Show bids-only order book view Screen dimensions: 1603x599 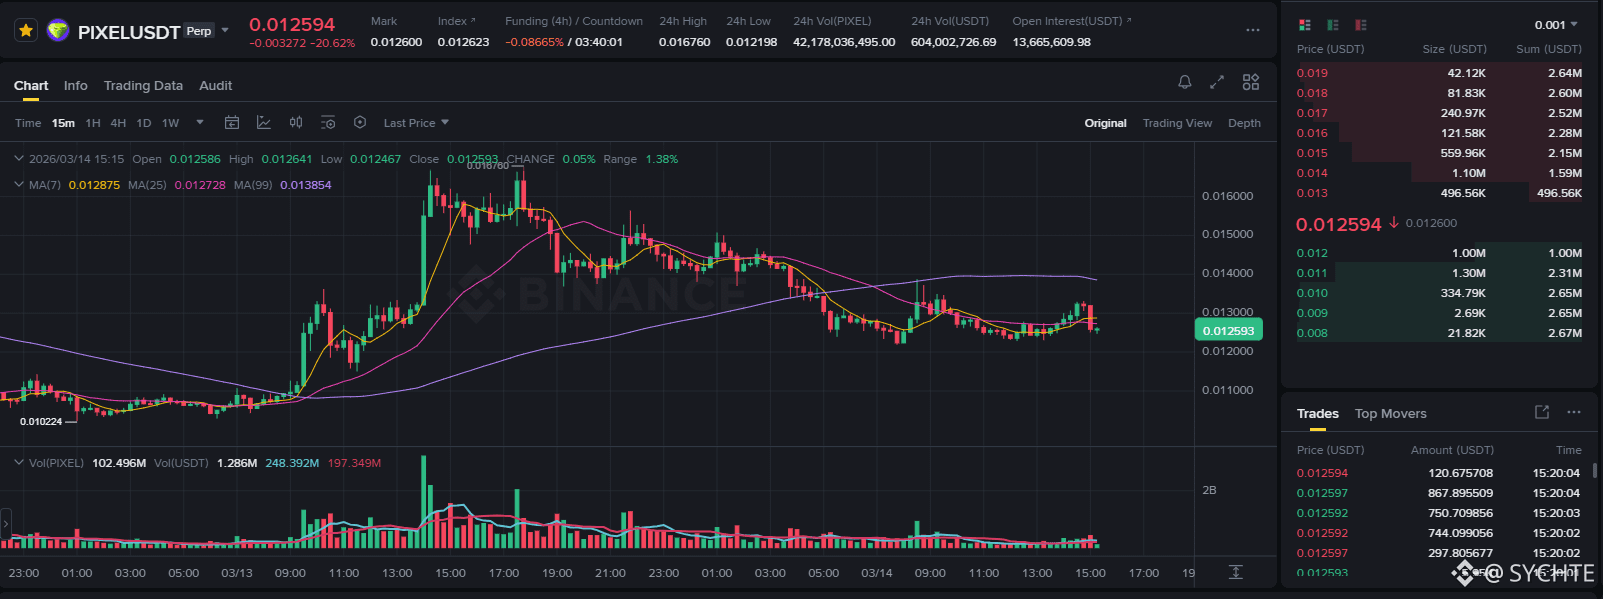click(x=1333, y=24)
